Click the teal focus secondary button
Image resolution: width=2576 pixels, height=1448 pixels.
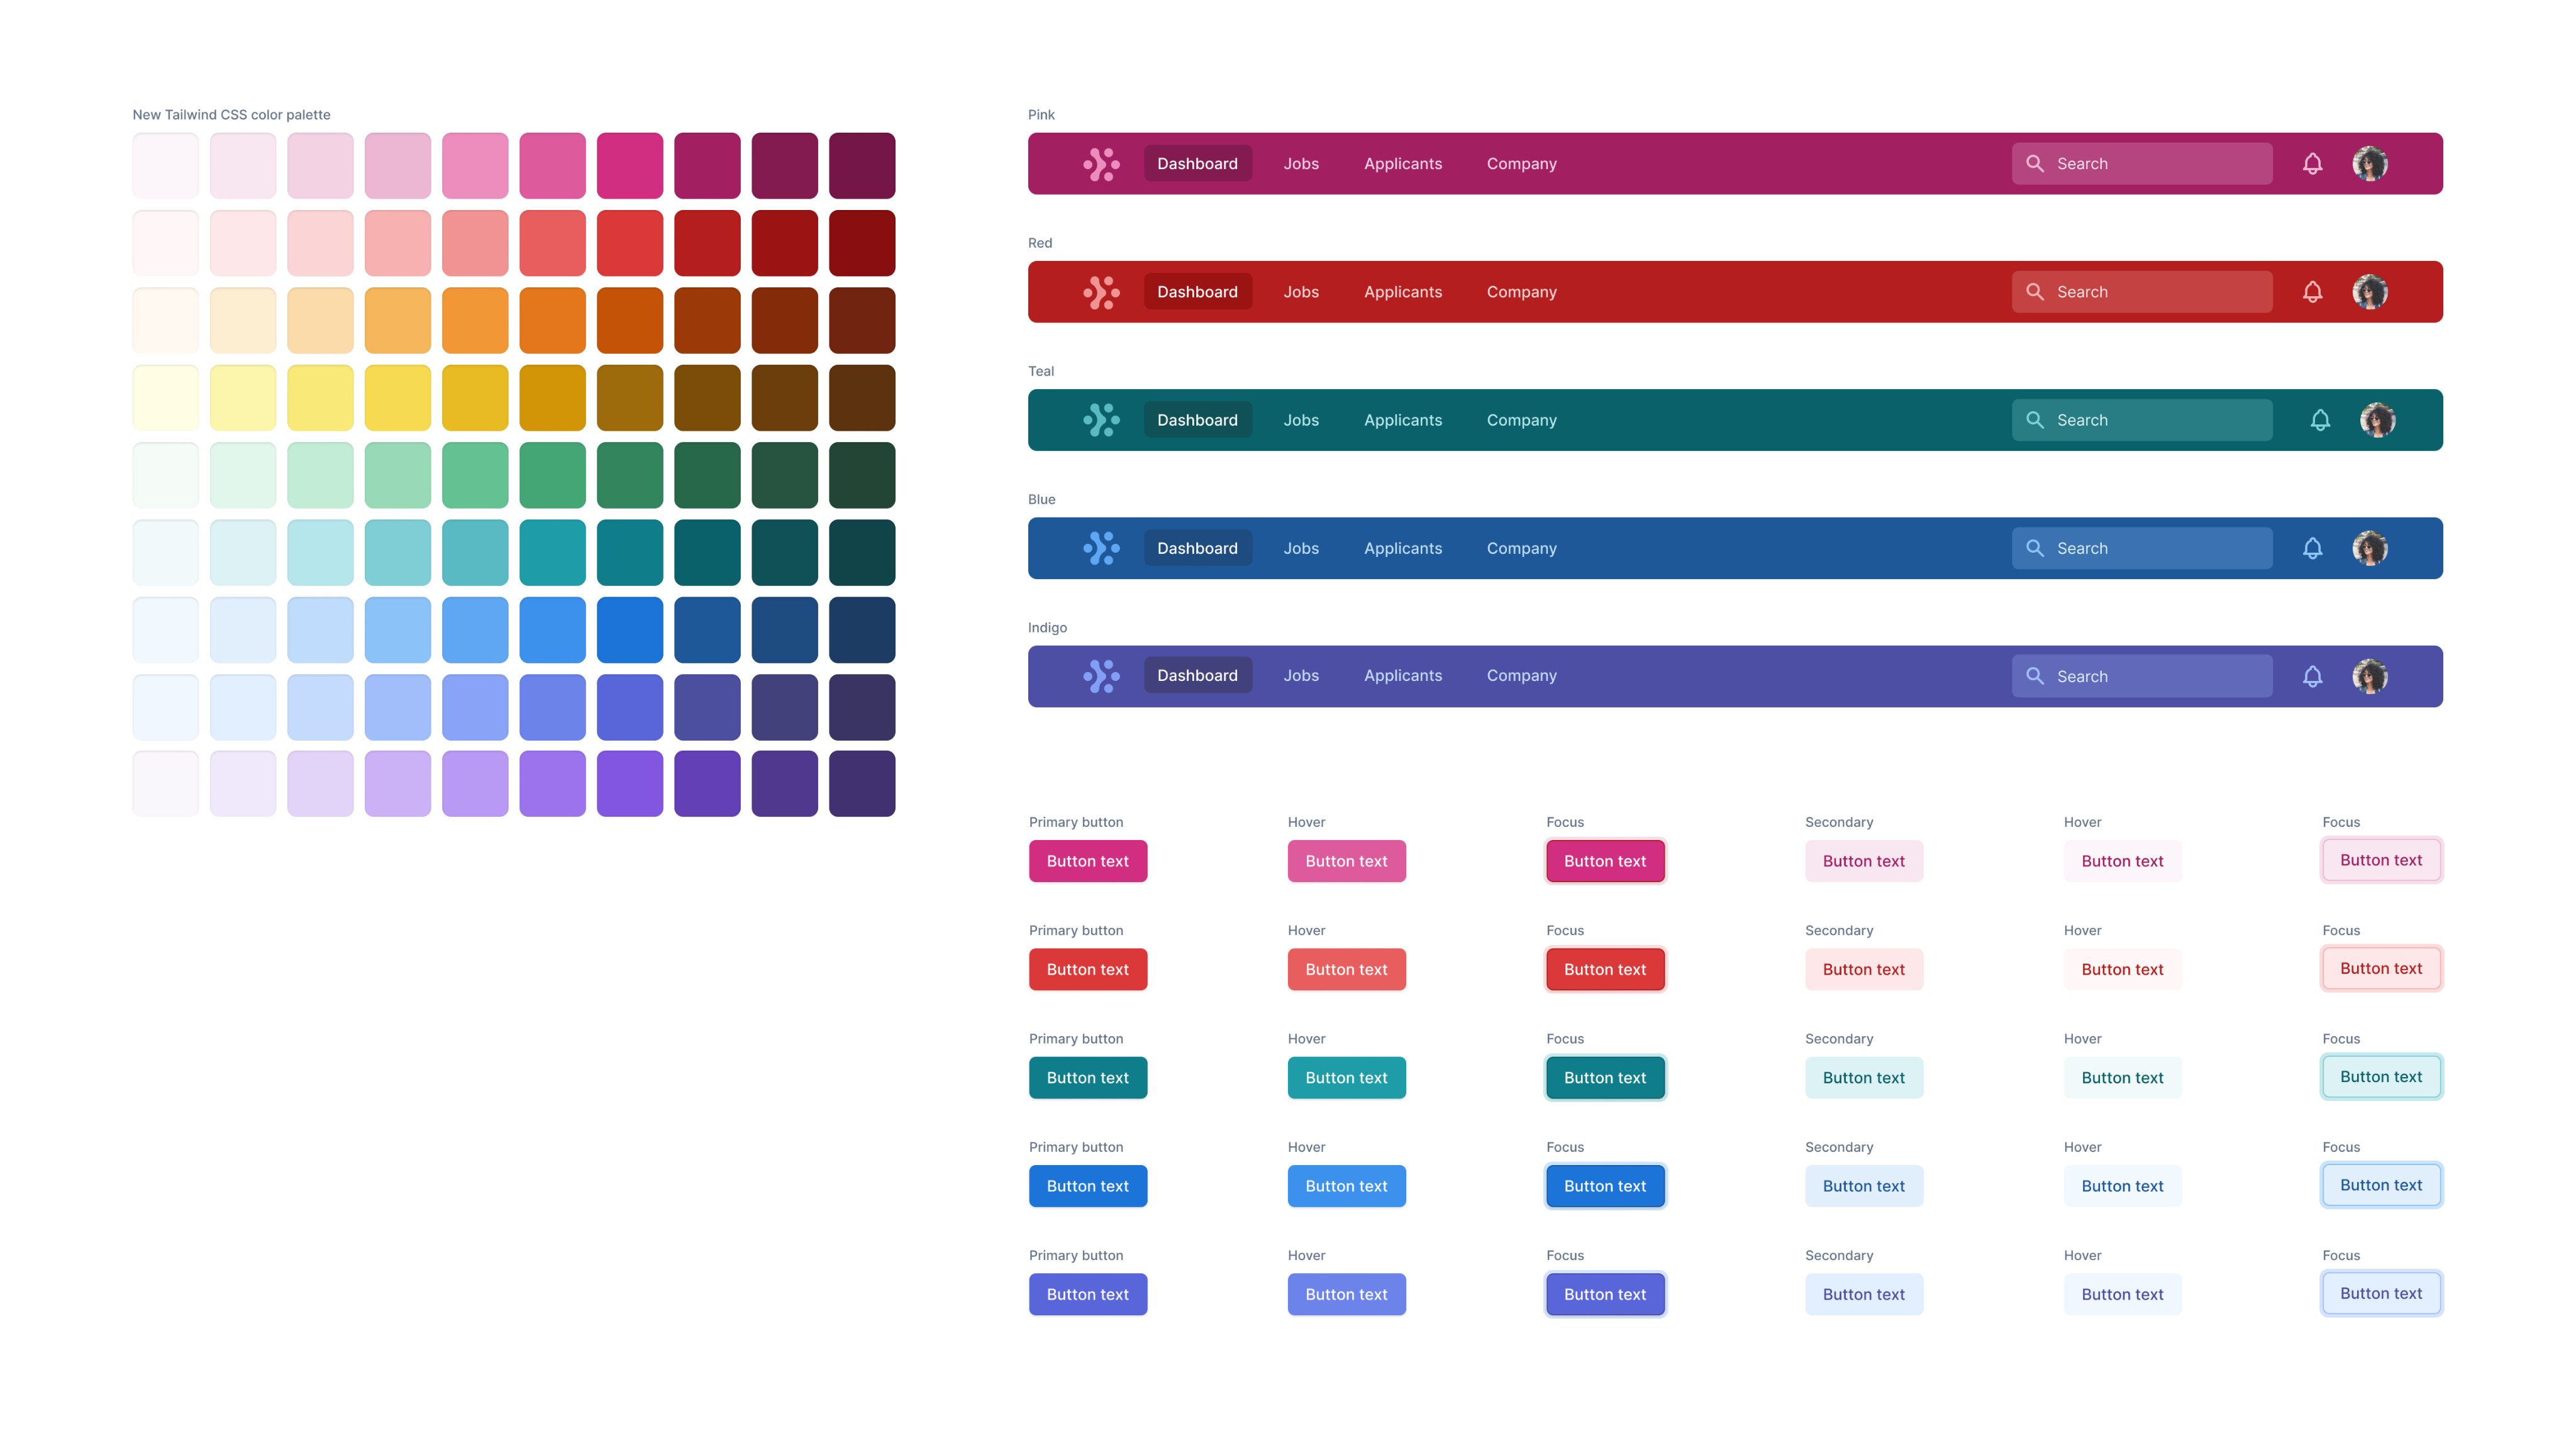tap(2382, 1076)
